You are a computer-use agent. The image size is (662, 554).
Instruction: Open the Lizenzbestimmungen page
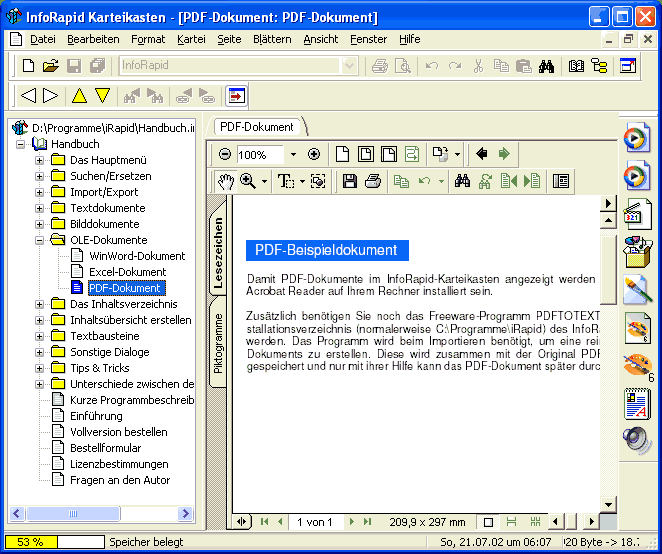[119, 464]
